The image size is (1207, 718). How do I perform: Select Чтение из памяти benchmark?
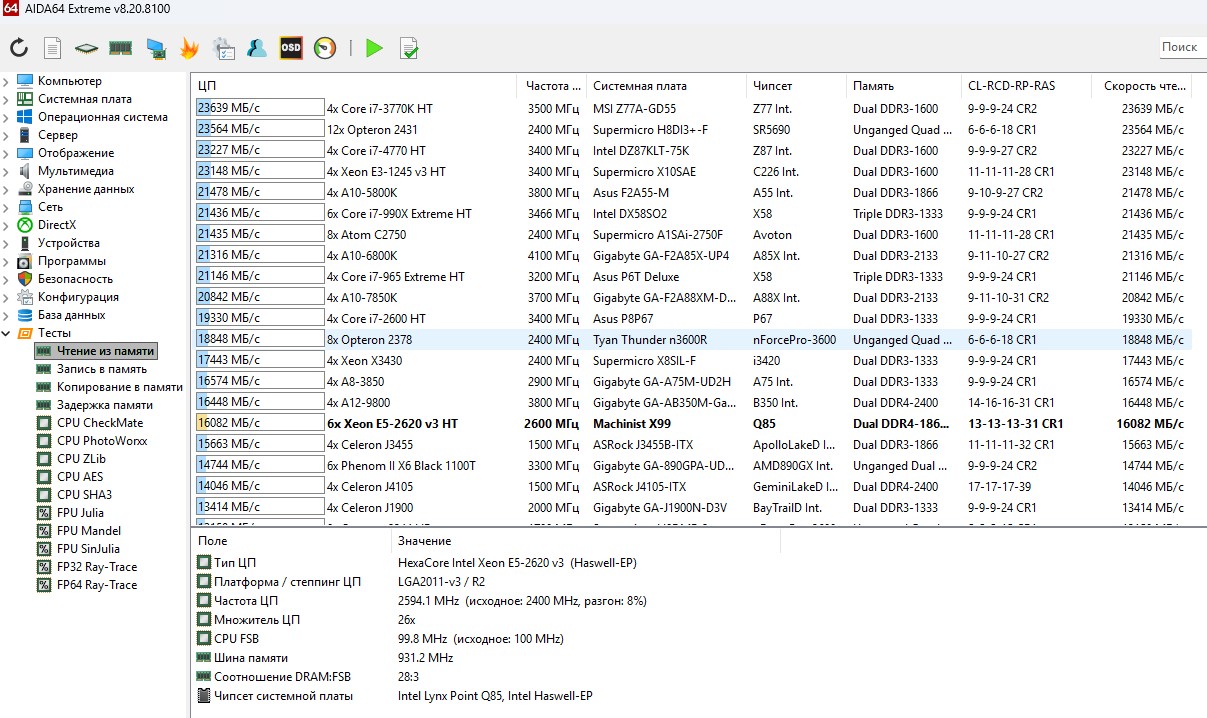[105, 351]
